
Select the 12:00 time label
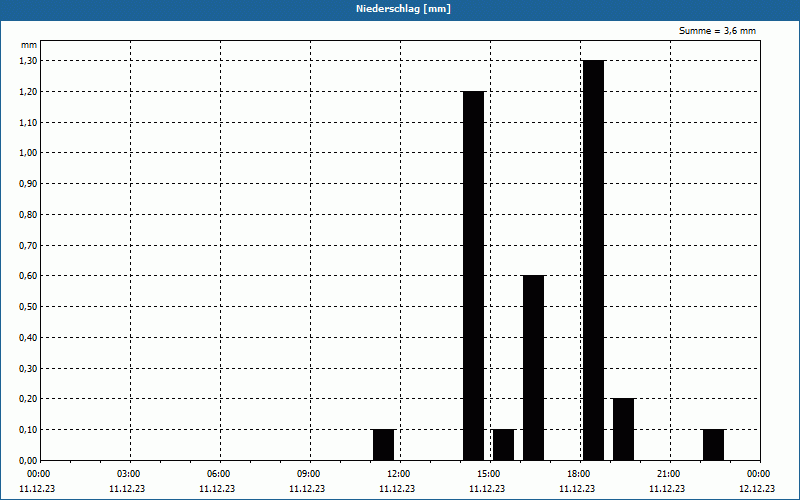tap(398, 474)
